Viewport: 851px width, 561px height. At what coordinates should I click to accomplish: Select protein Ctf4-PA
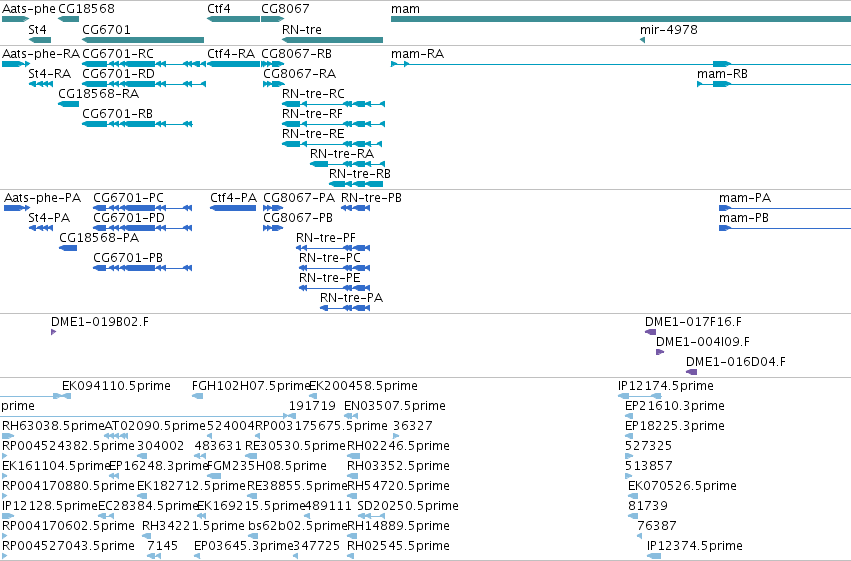point(233,208)
